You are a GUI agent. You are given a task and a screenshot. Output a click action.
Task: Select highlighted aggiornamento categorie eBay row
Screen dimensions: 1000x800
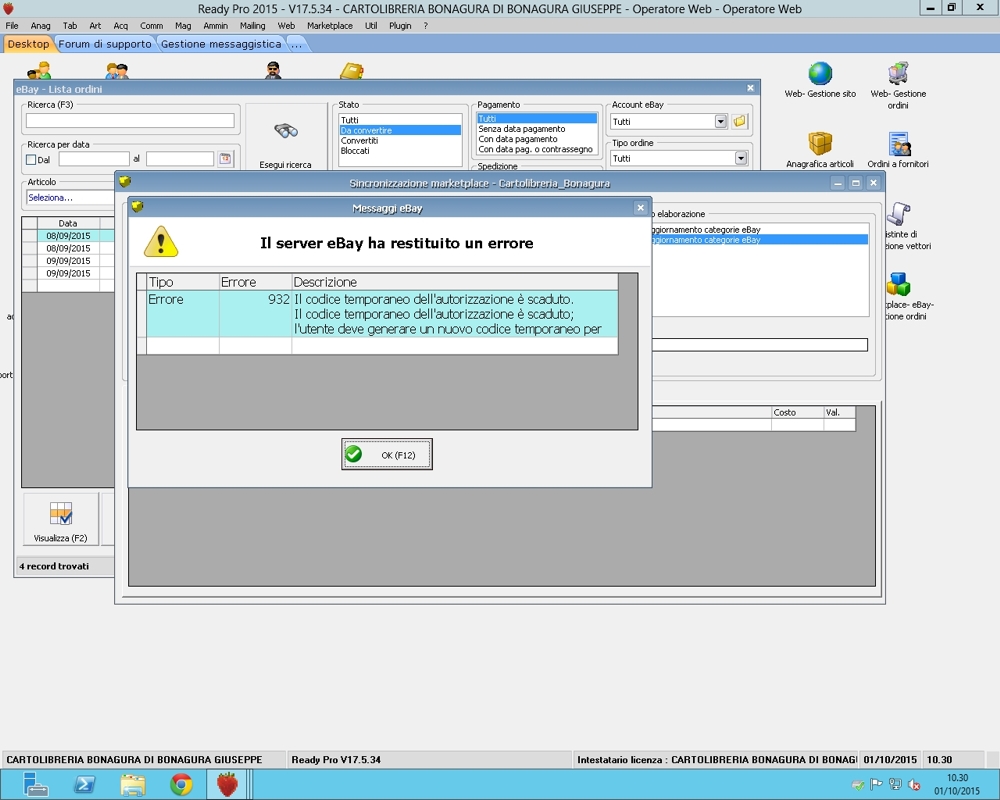tap(759, 240)
